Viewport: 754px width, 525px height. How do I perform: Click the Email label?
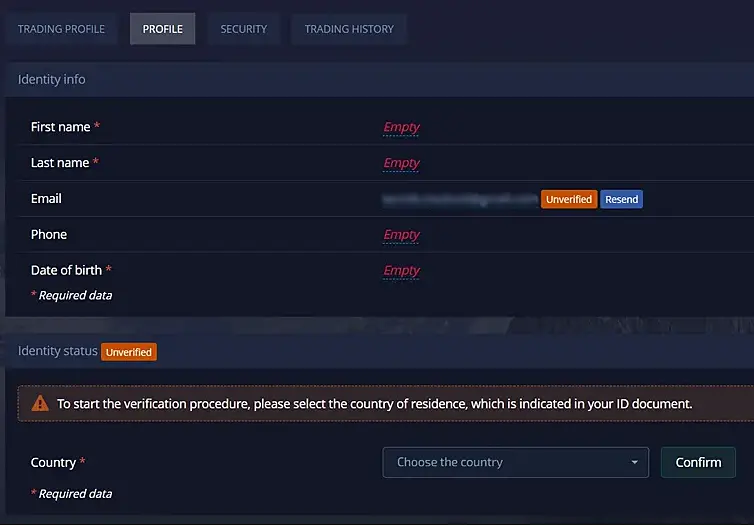tap(46, 199)
